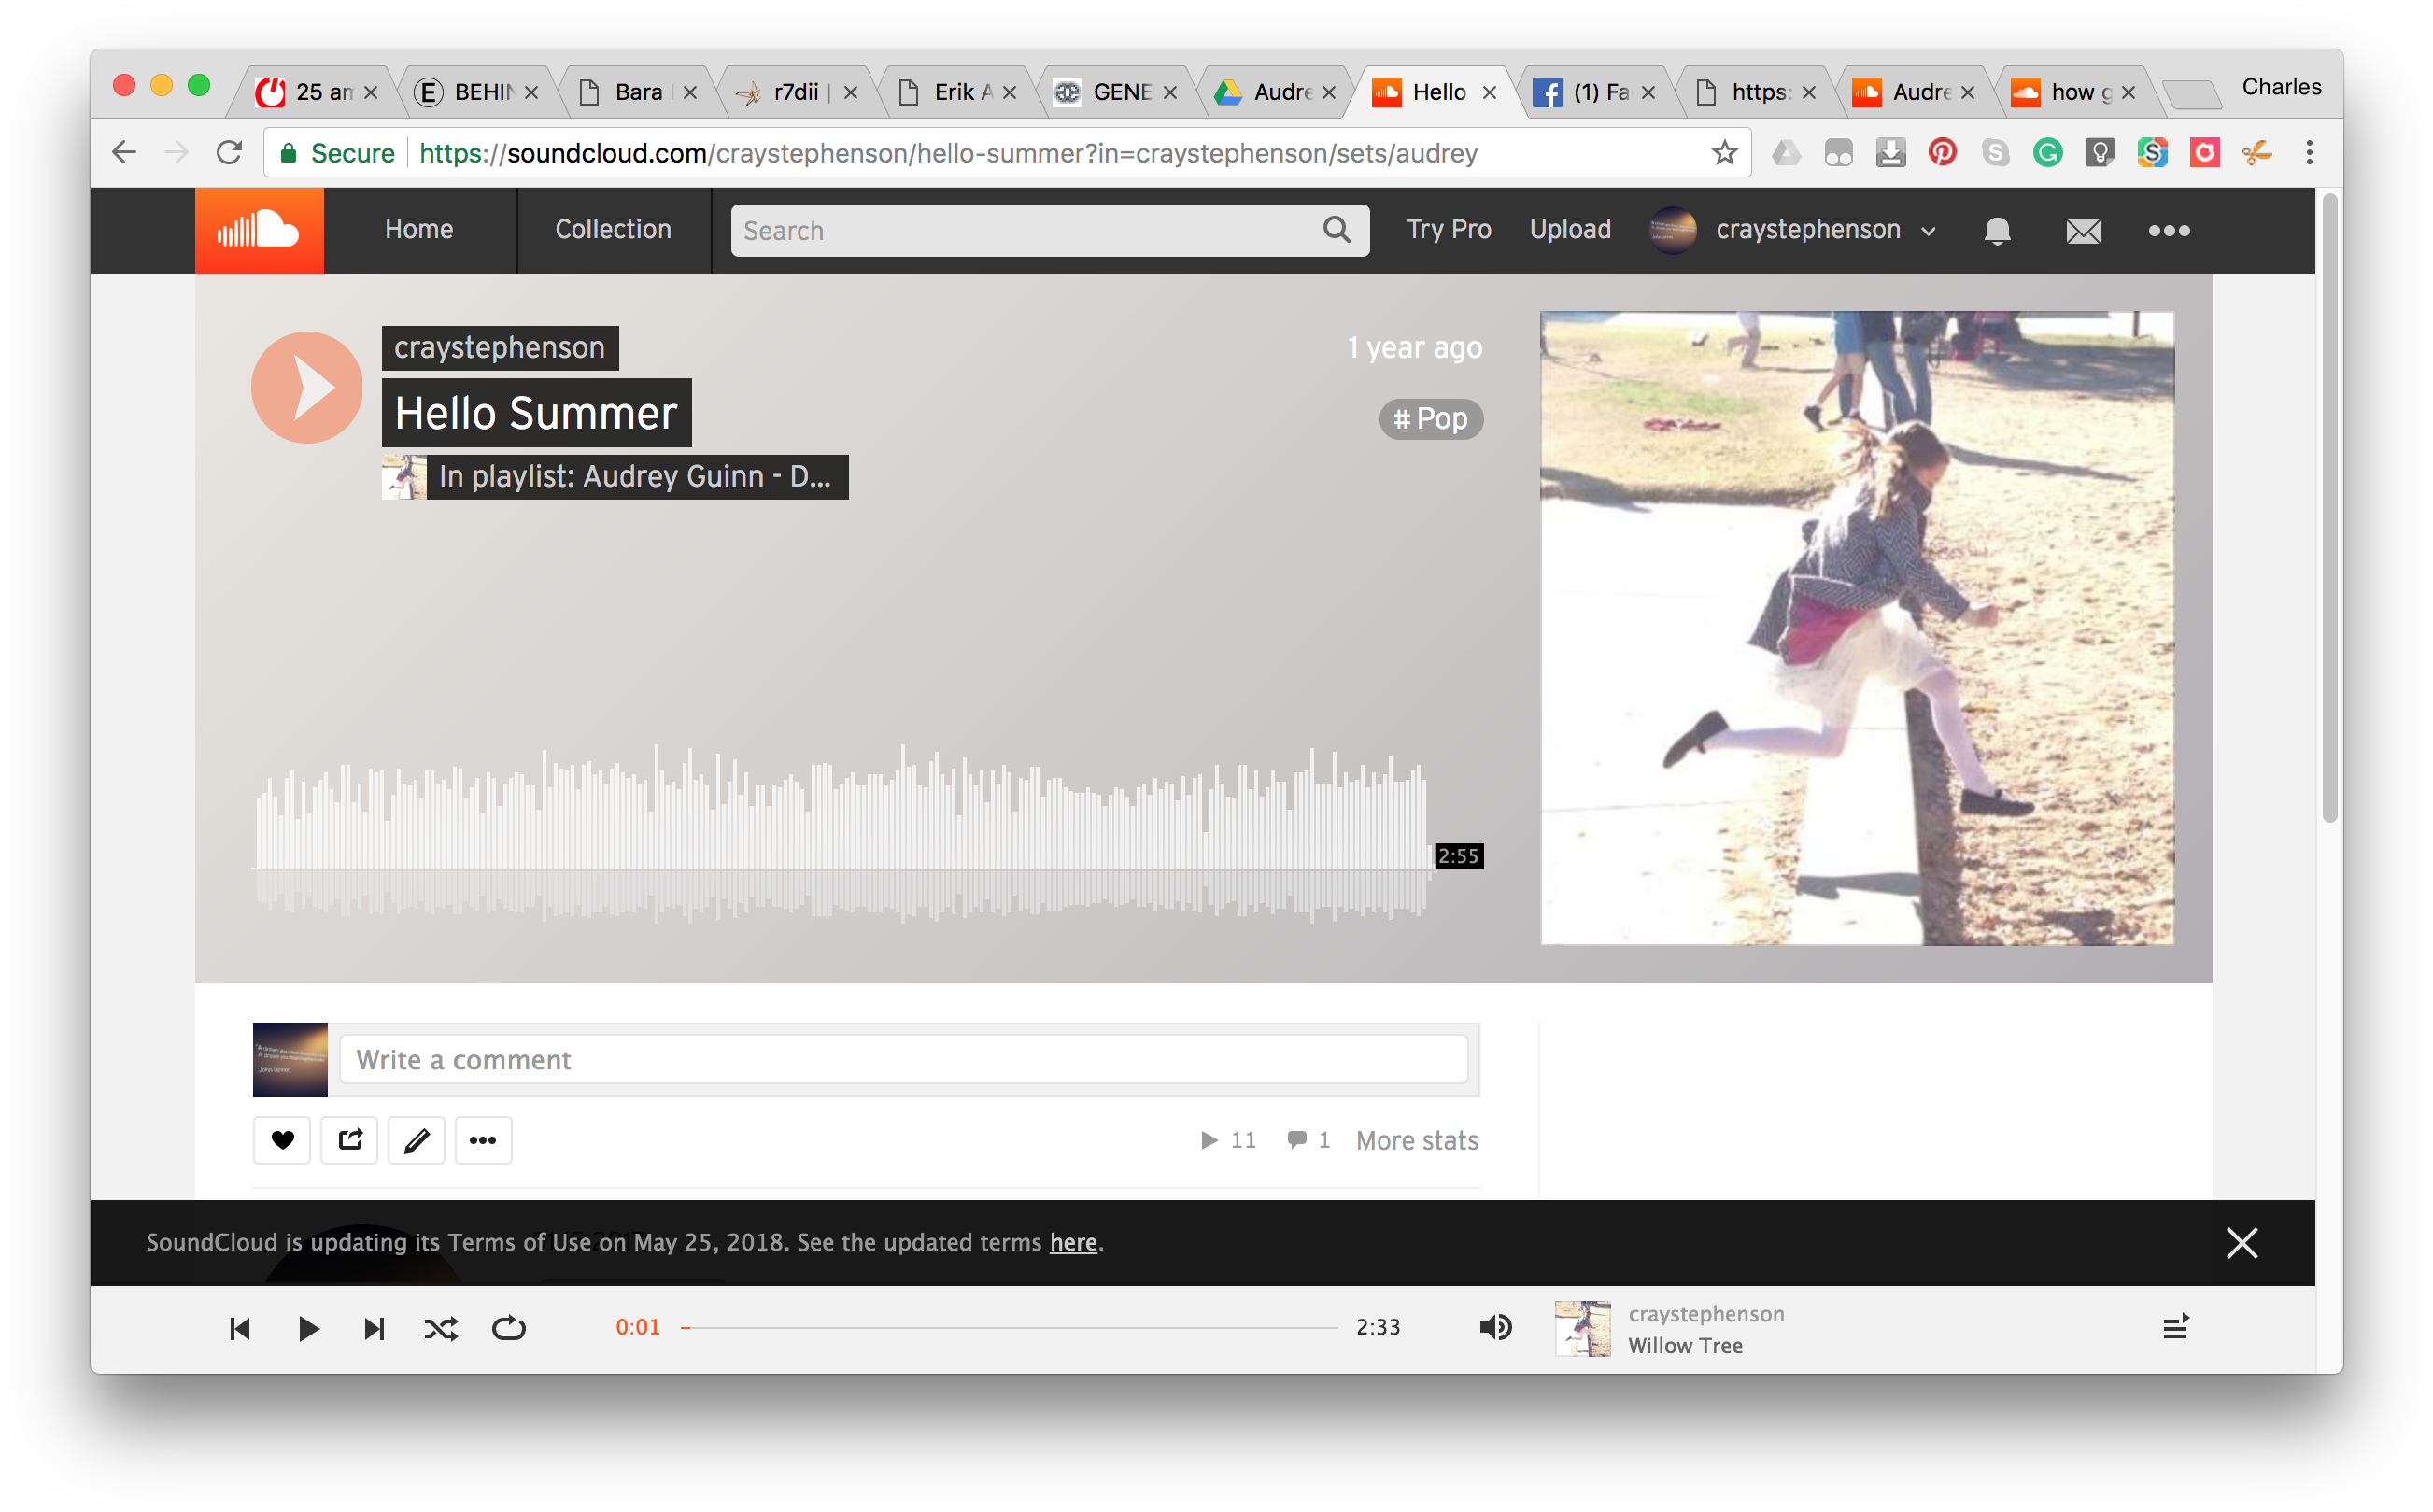Open the updated terms here link
This screenshot has height=1512, width=2433.
point(1072,1242)
